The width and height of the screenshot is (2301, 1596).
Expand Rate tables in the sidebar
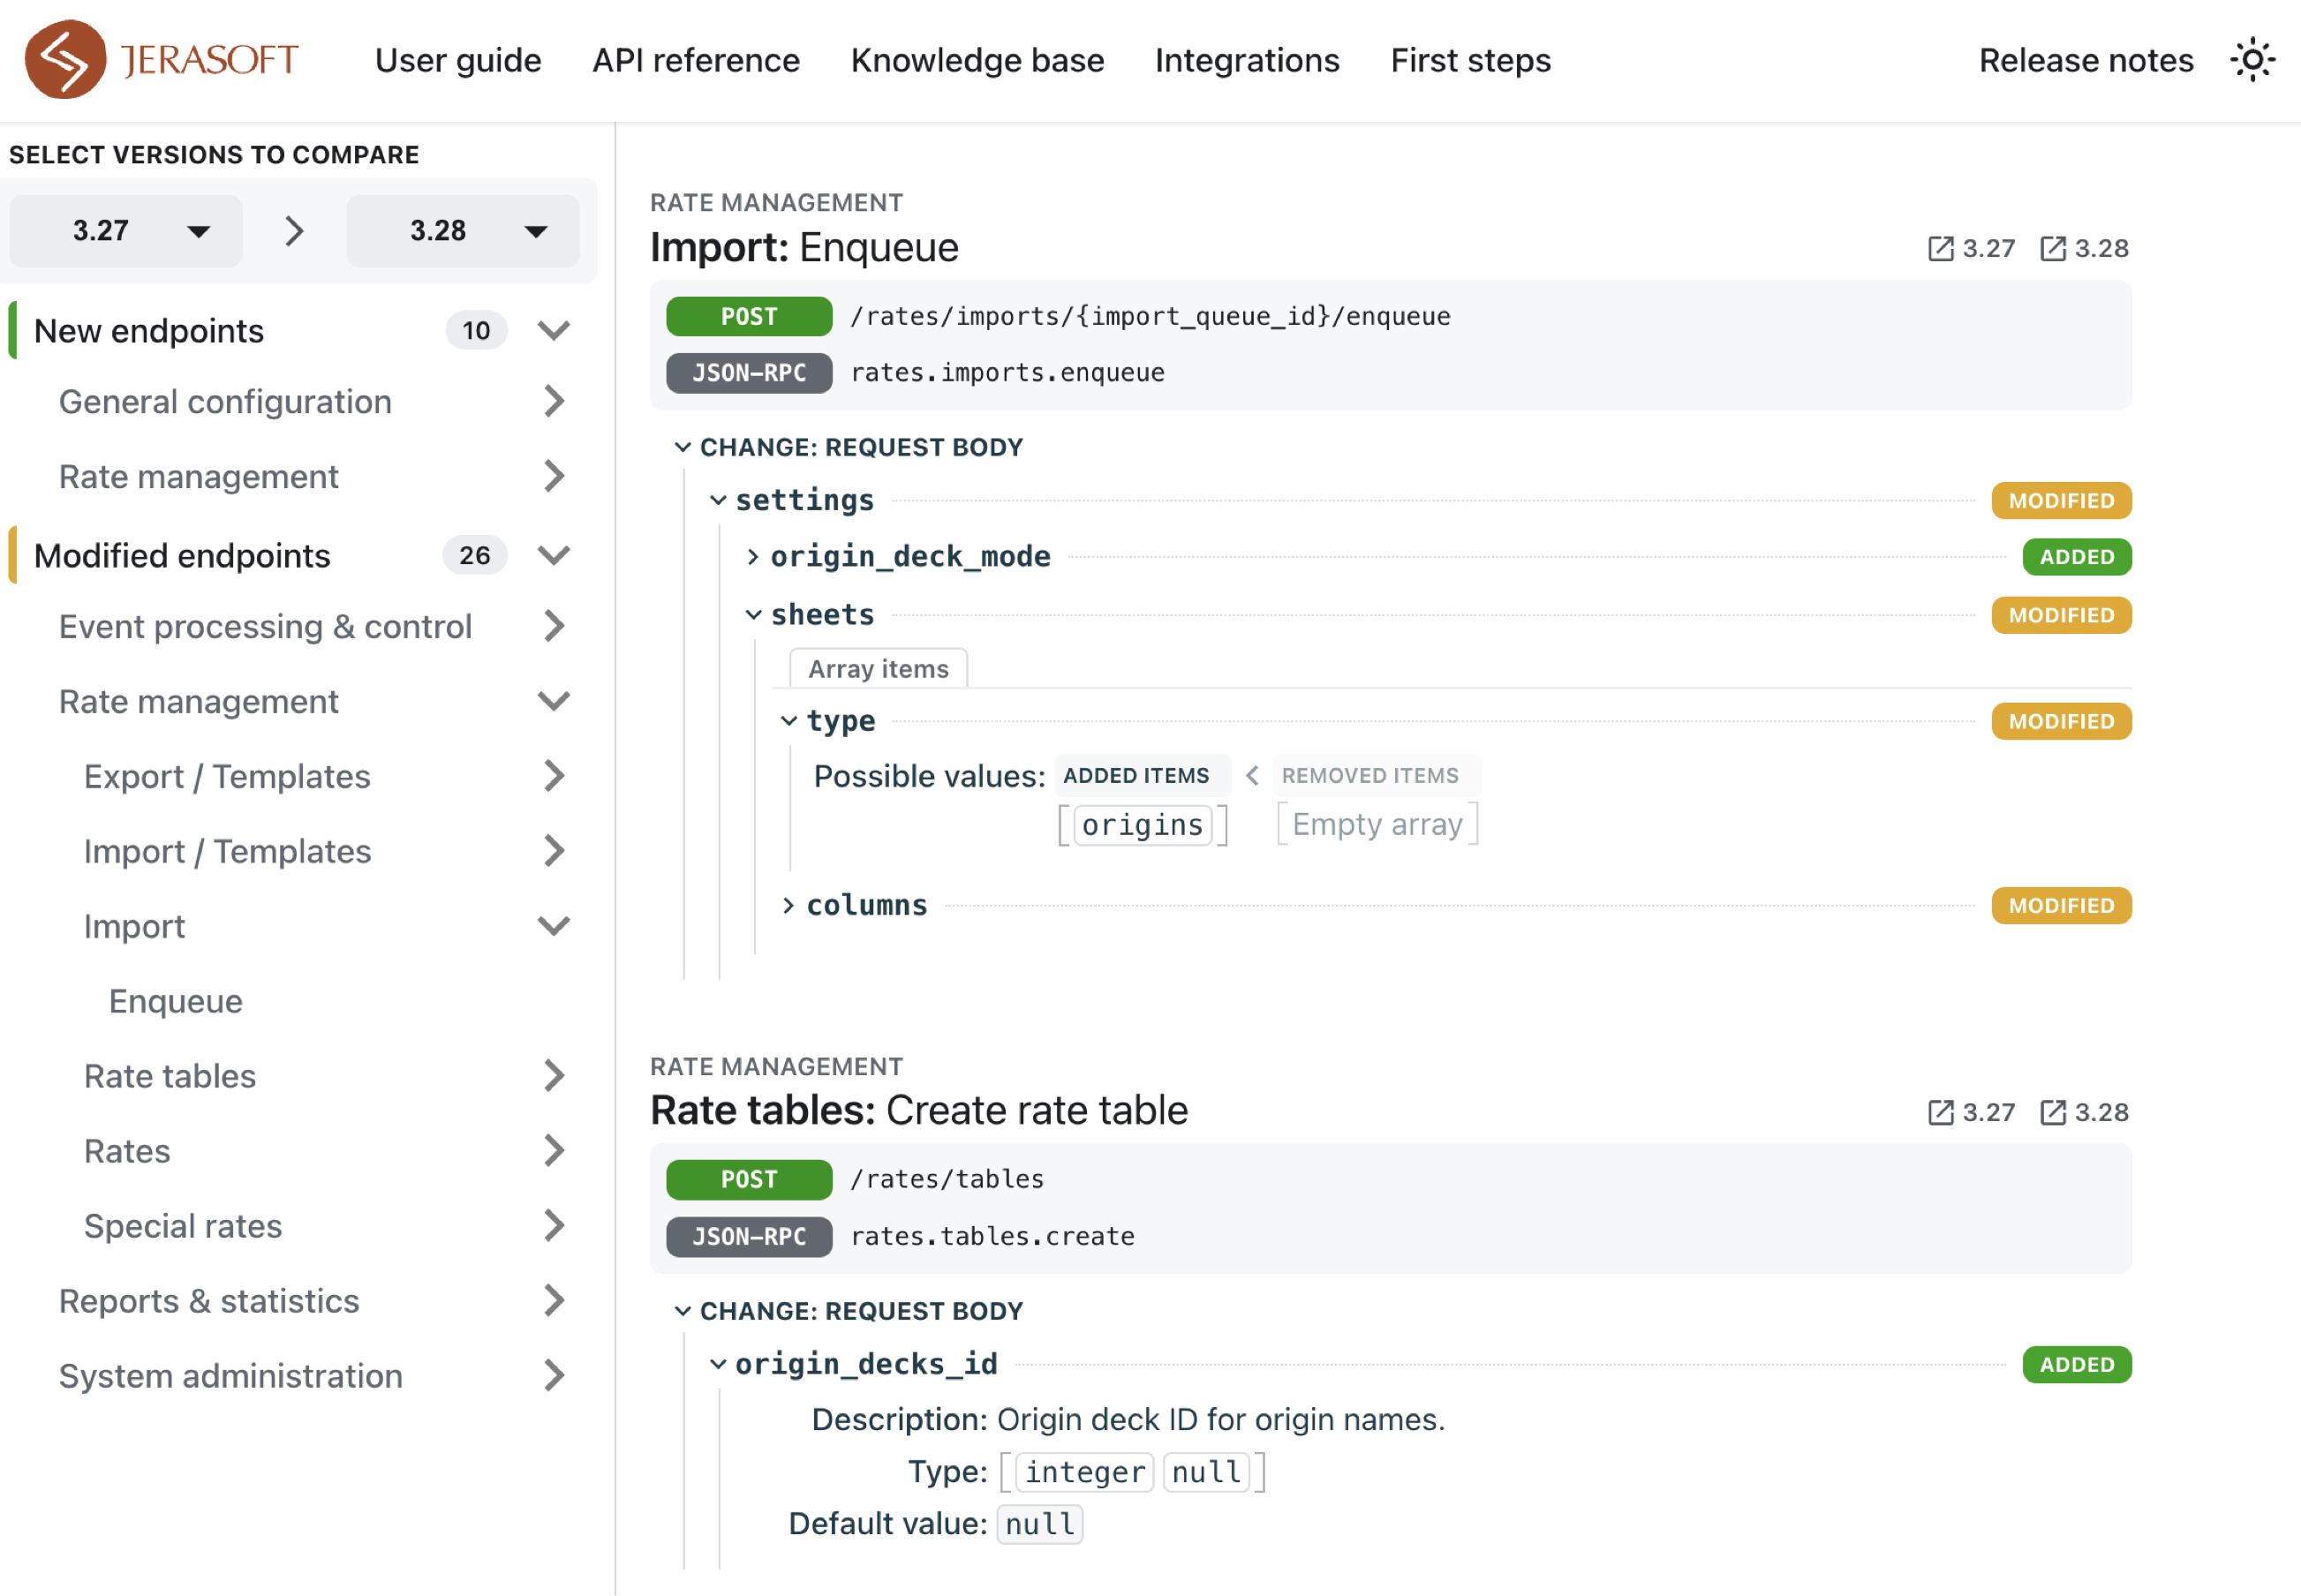tap(554, 1076)
